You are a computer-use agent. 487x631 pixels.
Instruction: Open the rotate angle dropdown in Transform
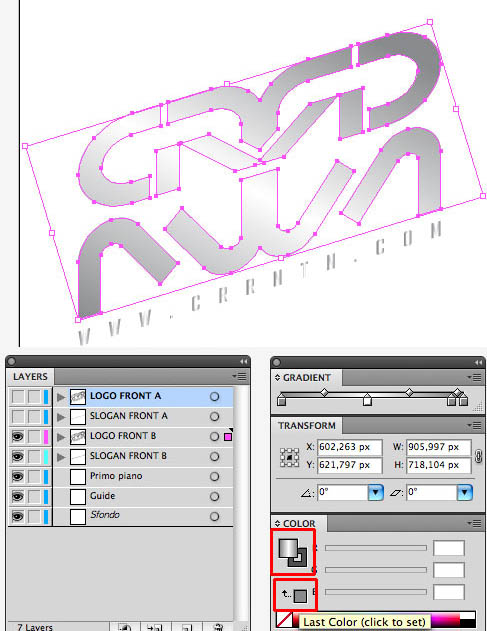[375, 492]
